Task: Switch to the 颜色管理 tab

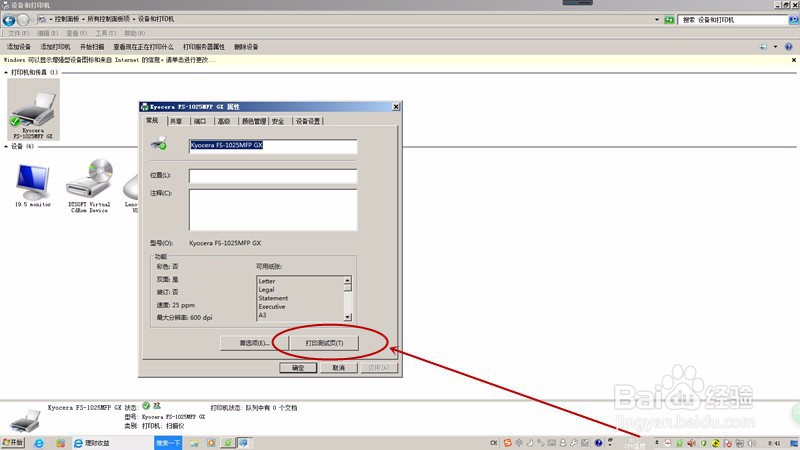Action: pyautogui.click(x=254, y=121)
